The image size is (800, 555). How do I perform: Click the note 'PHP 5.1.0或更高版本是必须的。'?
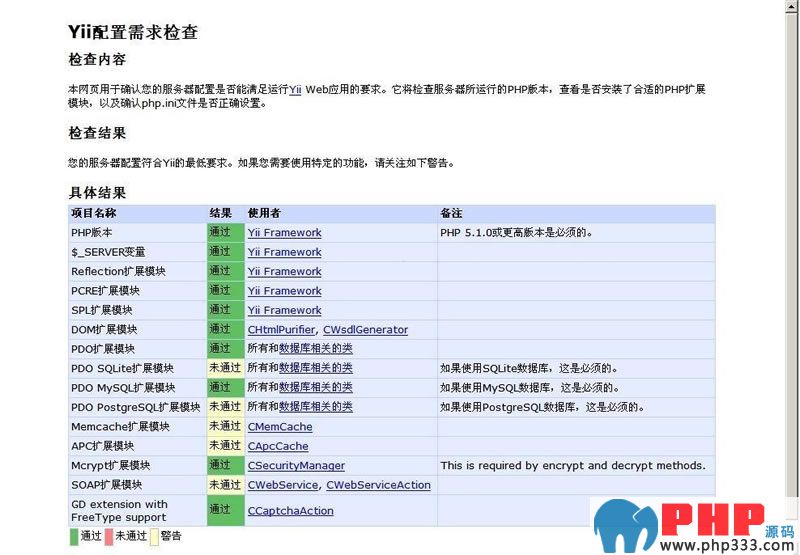pos(516,233)
